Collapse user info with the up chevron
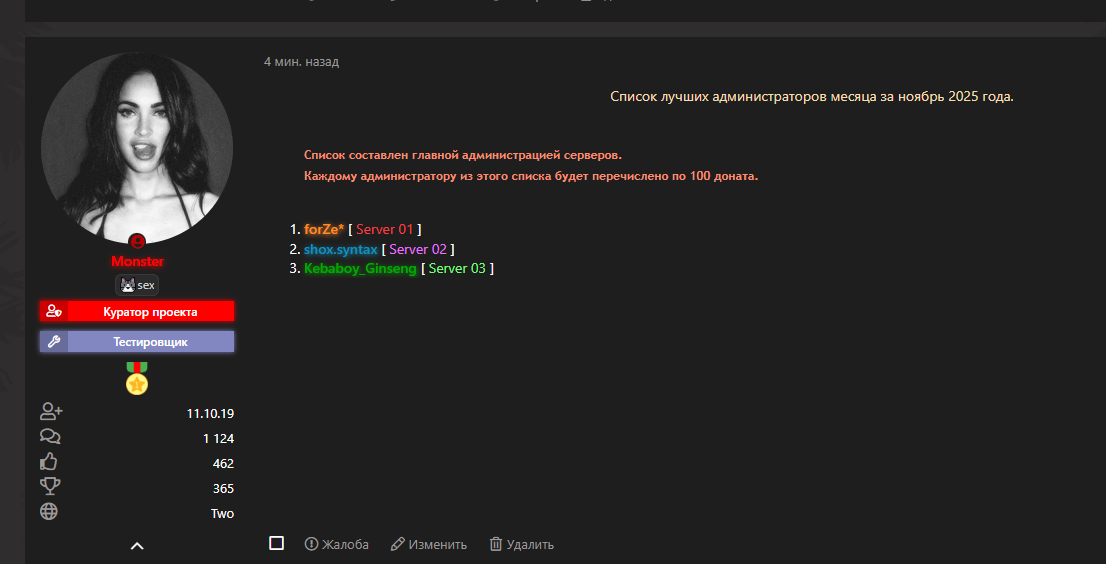 click(x=137, y=545)
